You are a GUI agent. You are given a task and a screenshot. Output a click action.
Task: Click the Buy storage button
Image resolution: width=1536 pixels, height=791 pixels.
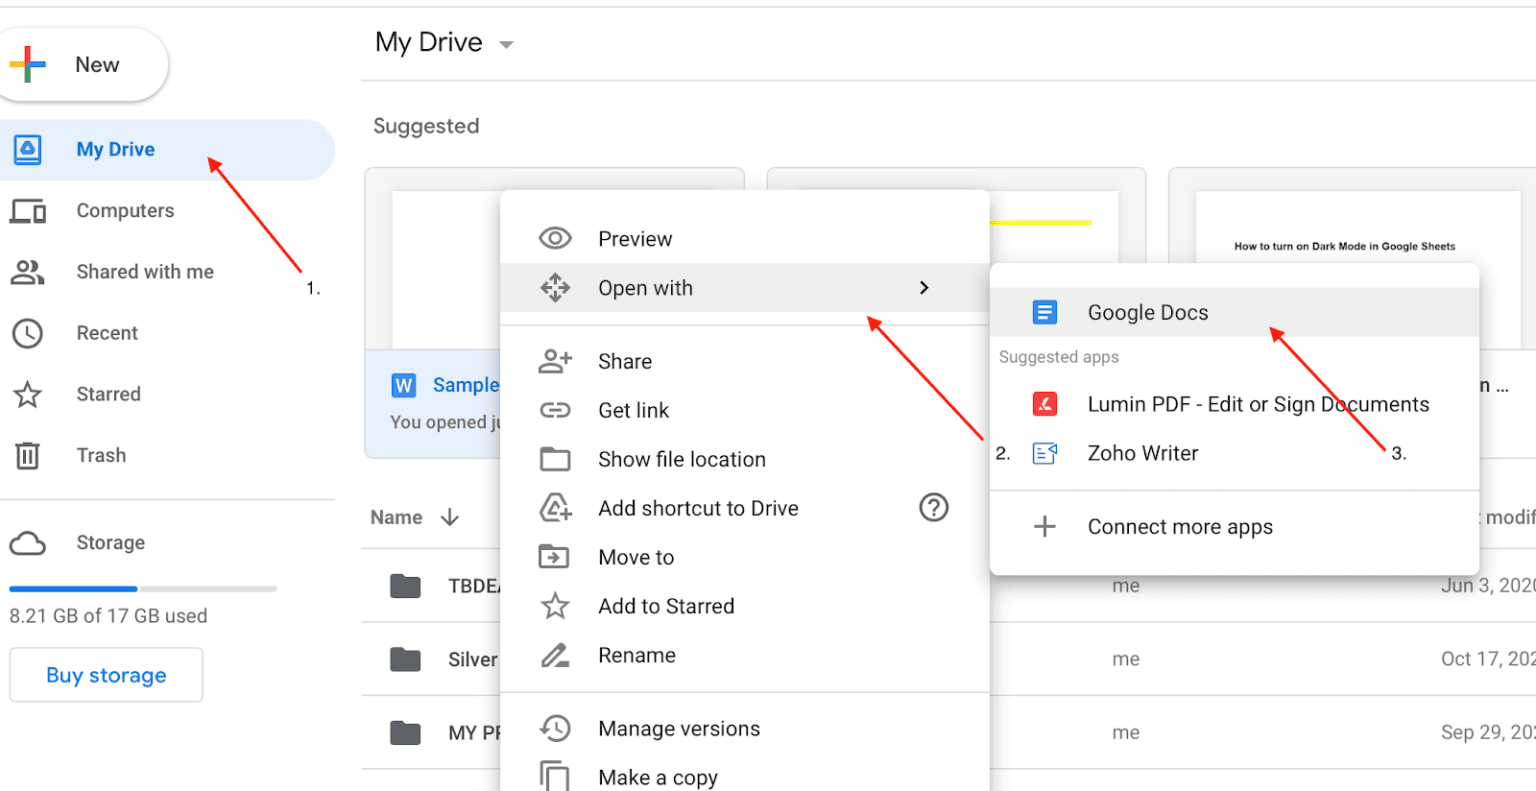[106, 675]
